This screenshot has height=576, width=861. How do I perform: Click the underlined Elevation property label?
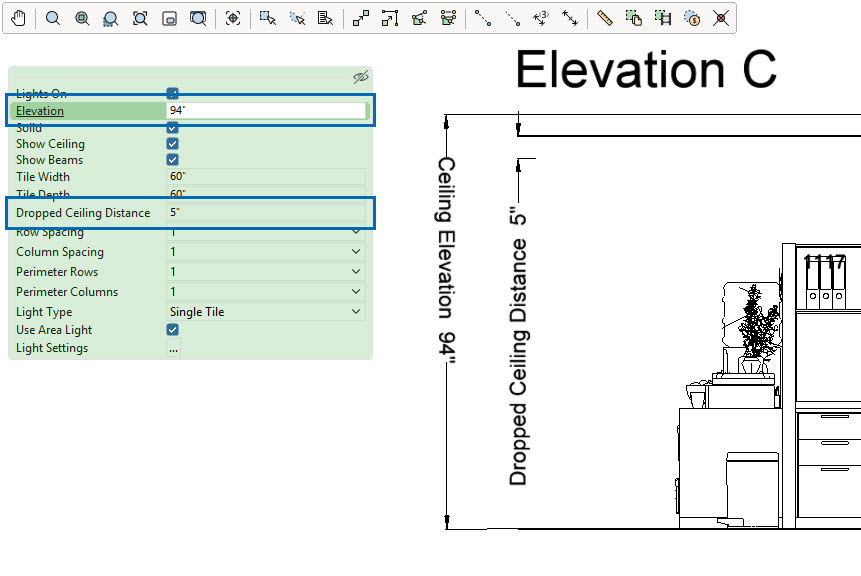point(40,111)
